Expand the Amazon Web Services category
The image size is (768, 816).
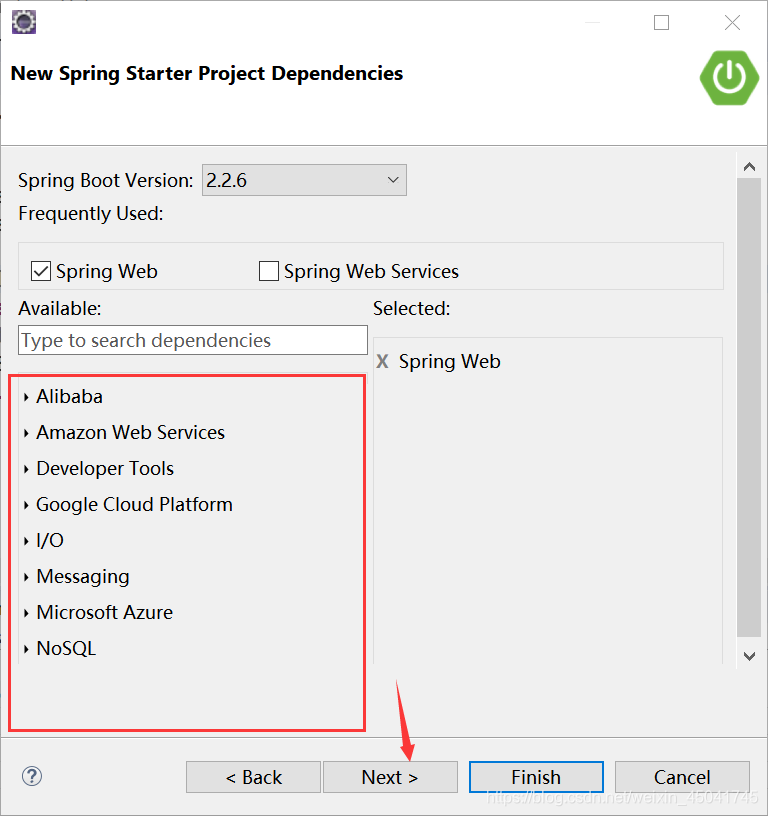pos(26,433)
